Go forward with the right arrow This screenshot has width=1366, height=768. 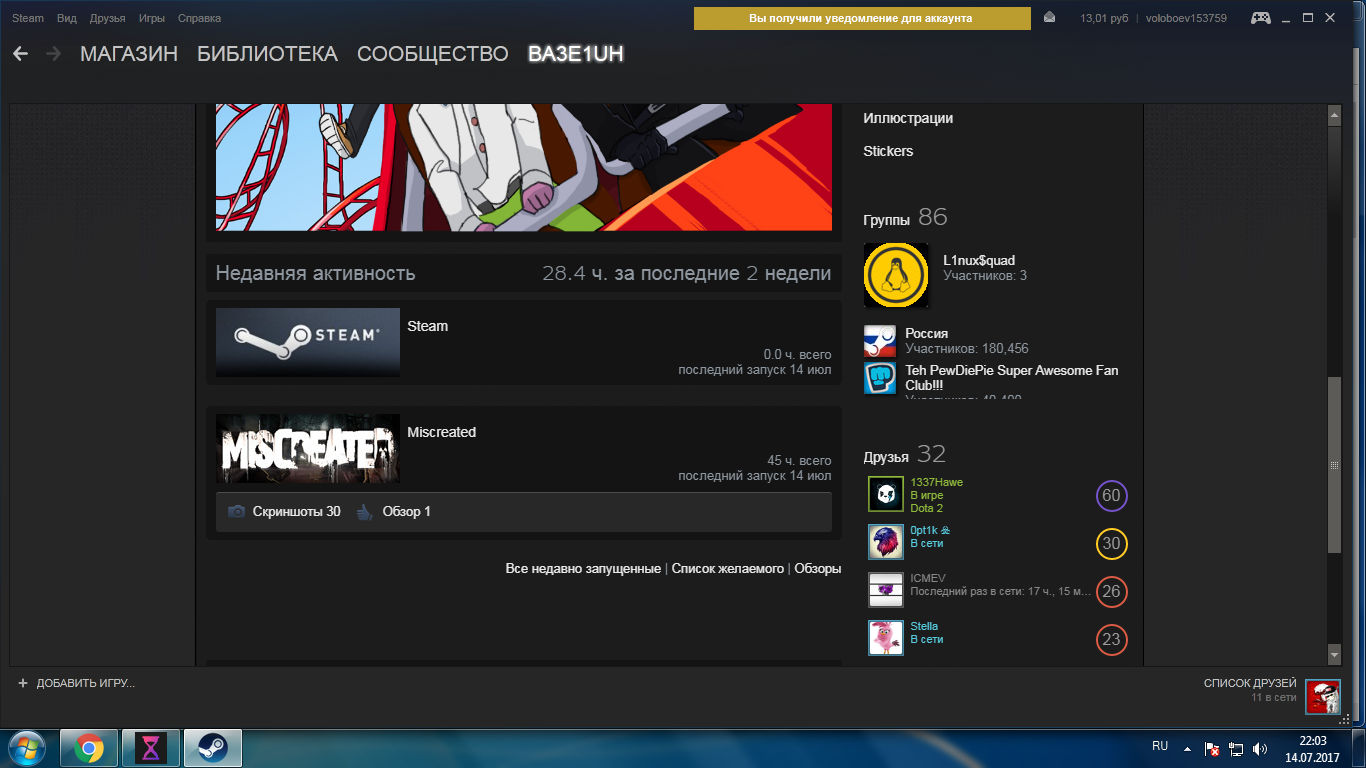click(x=53, y=54)
